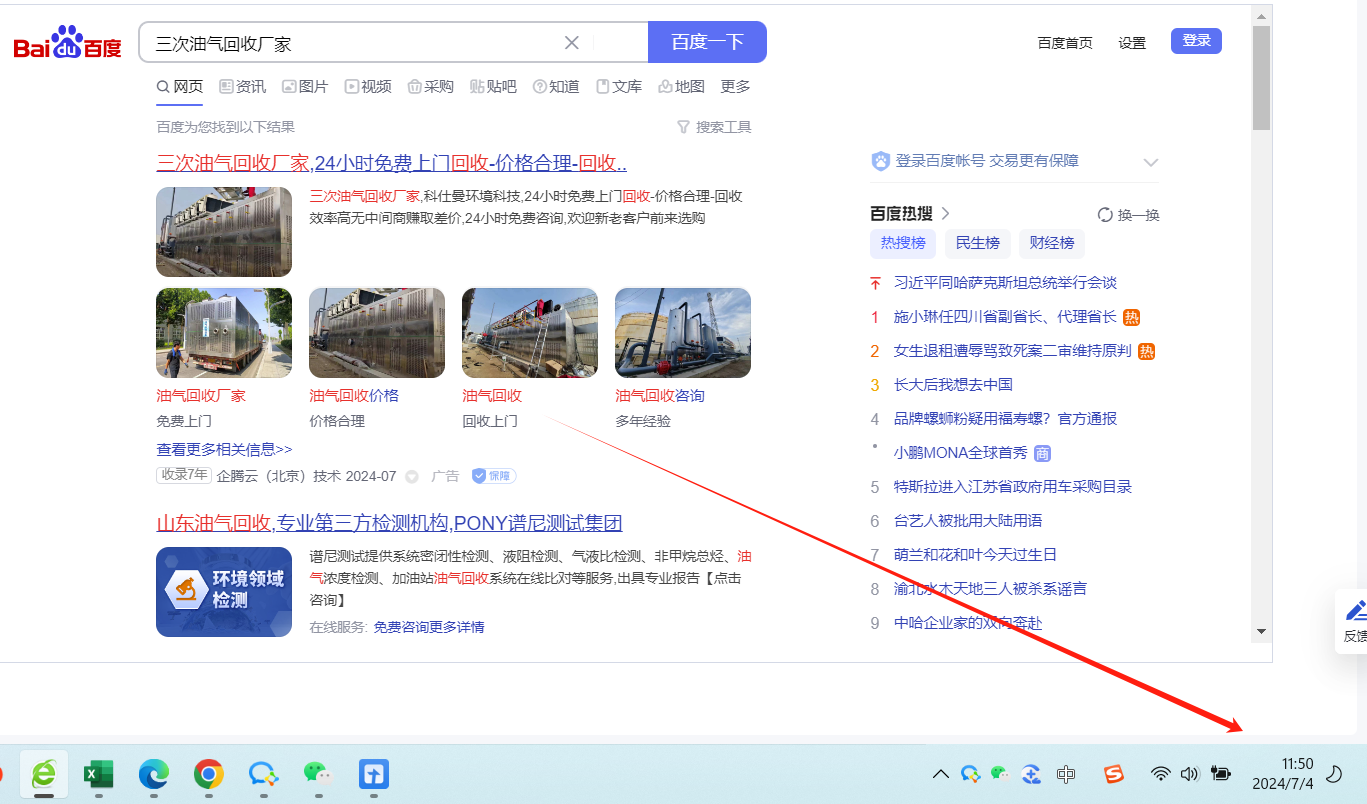The image size is (1367, 804).
Task: Click the 三次油气回收厂家 search input field
Action: [350, 43]
